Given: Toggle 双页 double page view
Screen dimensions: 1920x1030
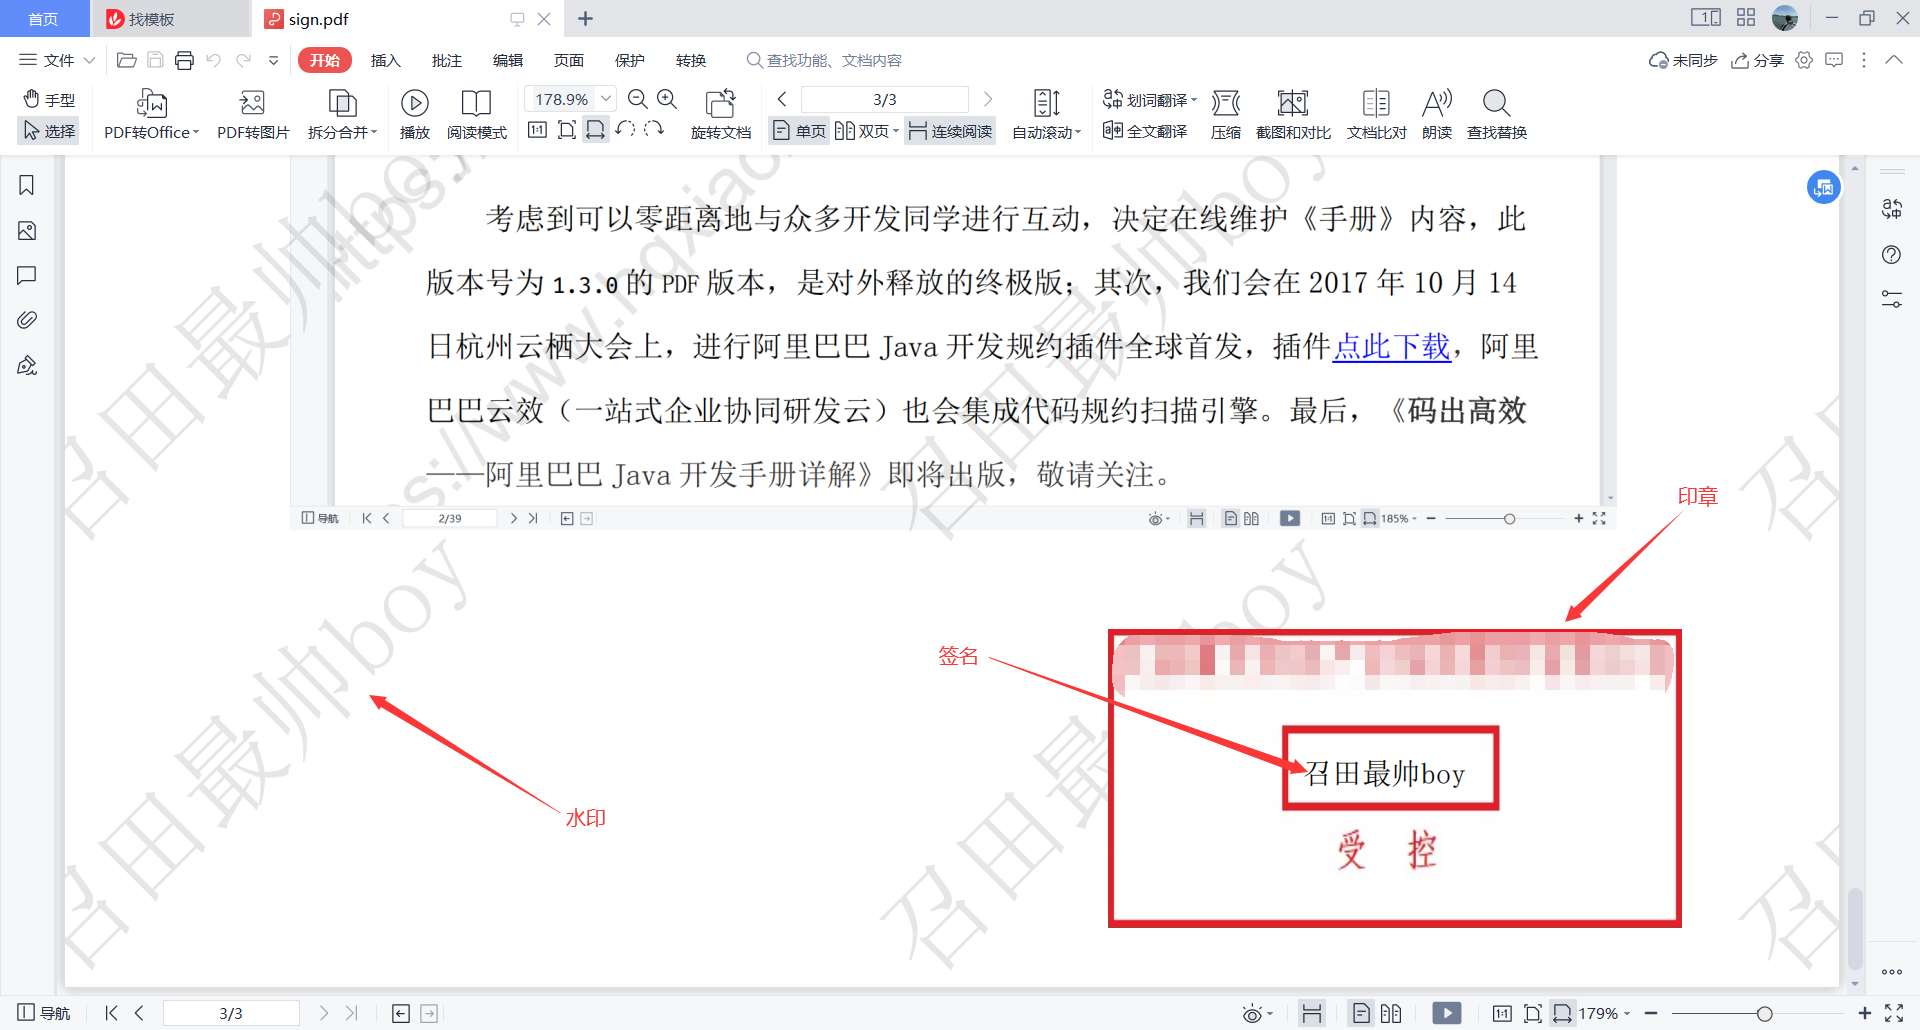Looking at the screenshot, I should pyautogui.click(x=867, y=131).
